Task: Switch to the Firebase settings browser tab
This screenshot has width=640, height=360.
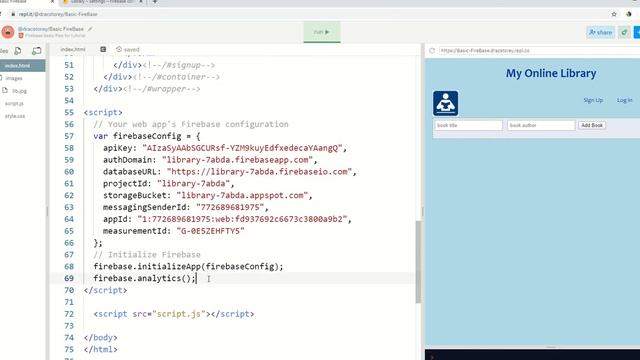Action: tap(101, 2)
